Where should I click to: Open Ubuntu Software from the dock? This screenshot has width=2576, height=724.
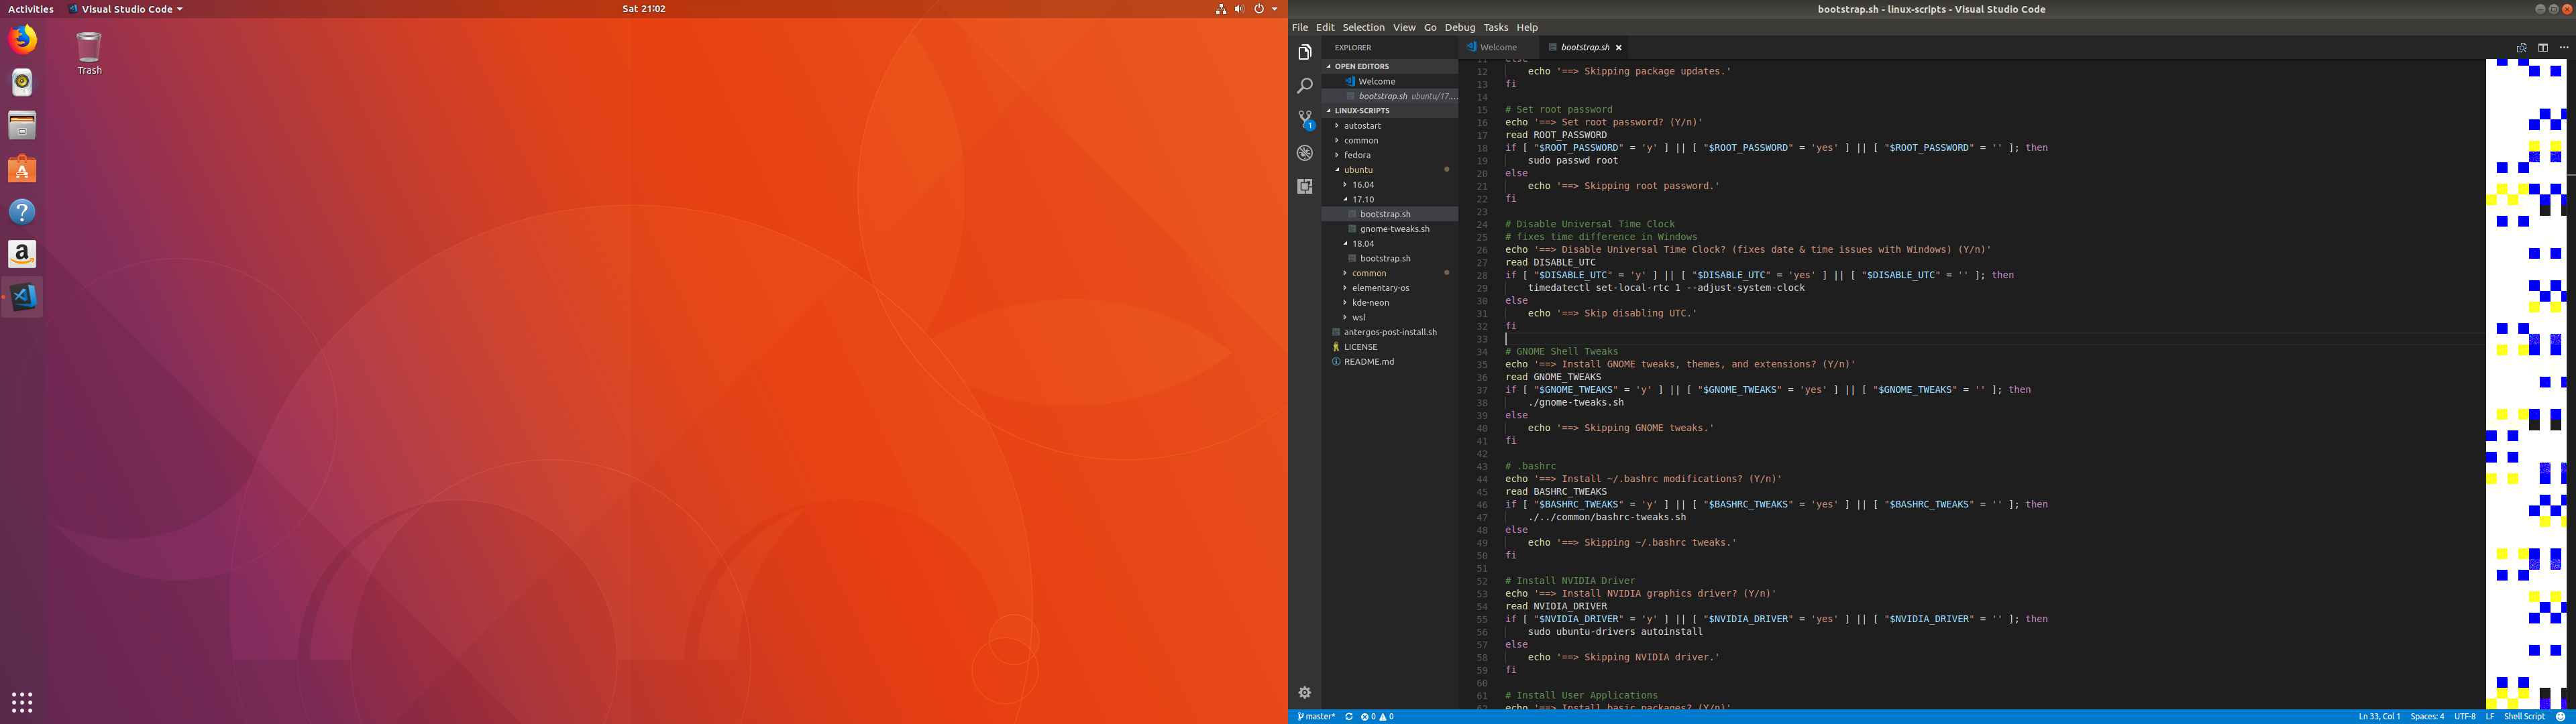coord(22,169)
